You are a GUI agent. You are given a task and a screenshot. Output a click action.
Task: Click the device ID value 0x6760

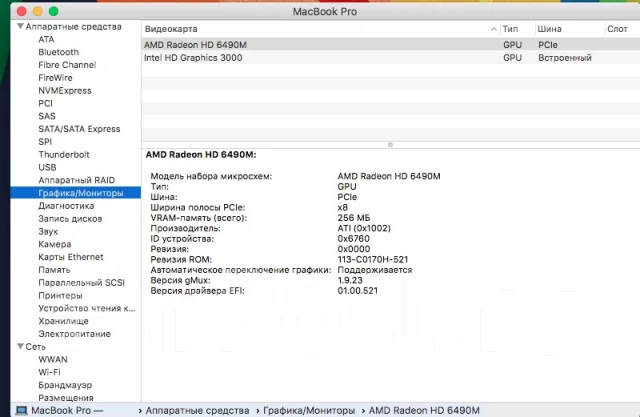click(353, 239)
